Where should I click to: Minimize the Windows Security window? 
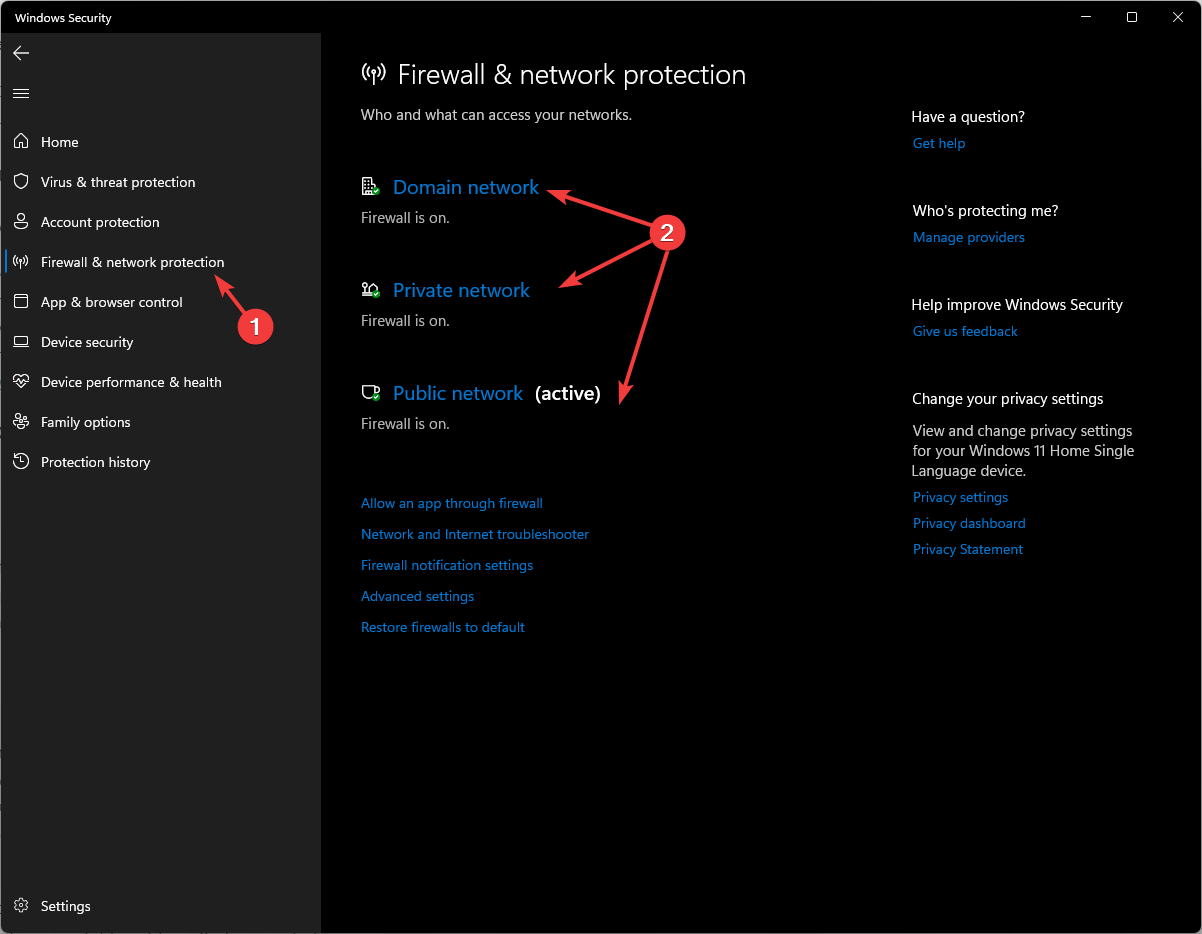(x=1087, y=17)
